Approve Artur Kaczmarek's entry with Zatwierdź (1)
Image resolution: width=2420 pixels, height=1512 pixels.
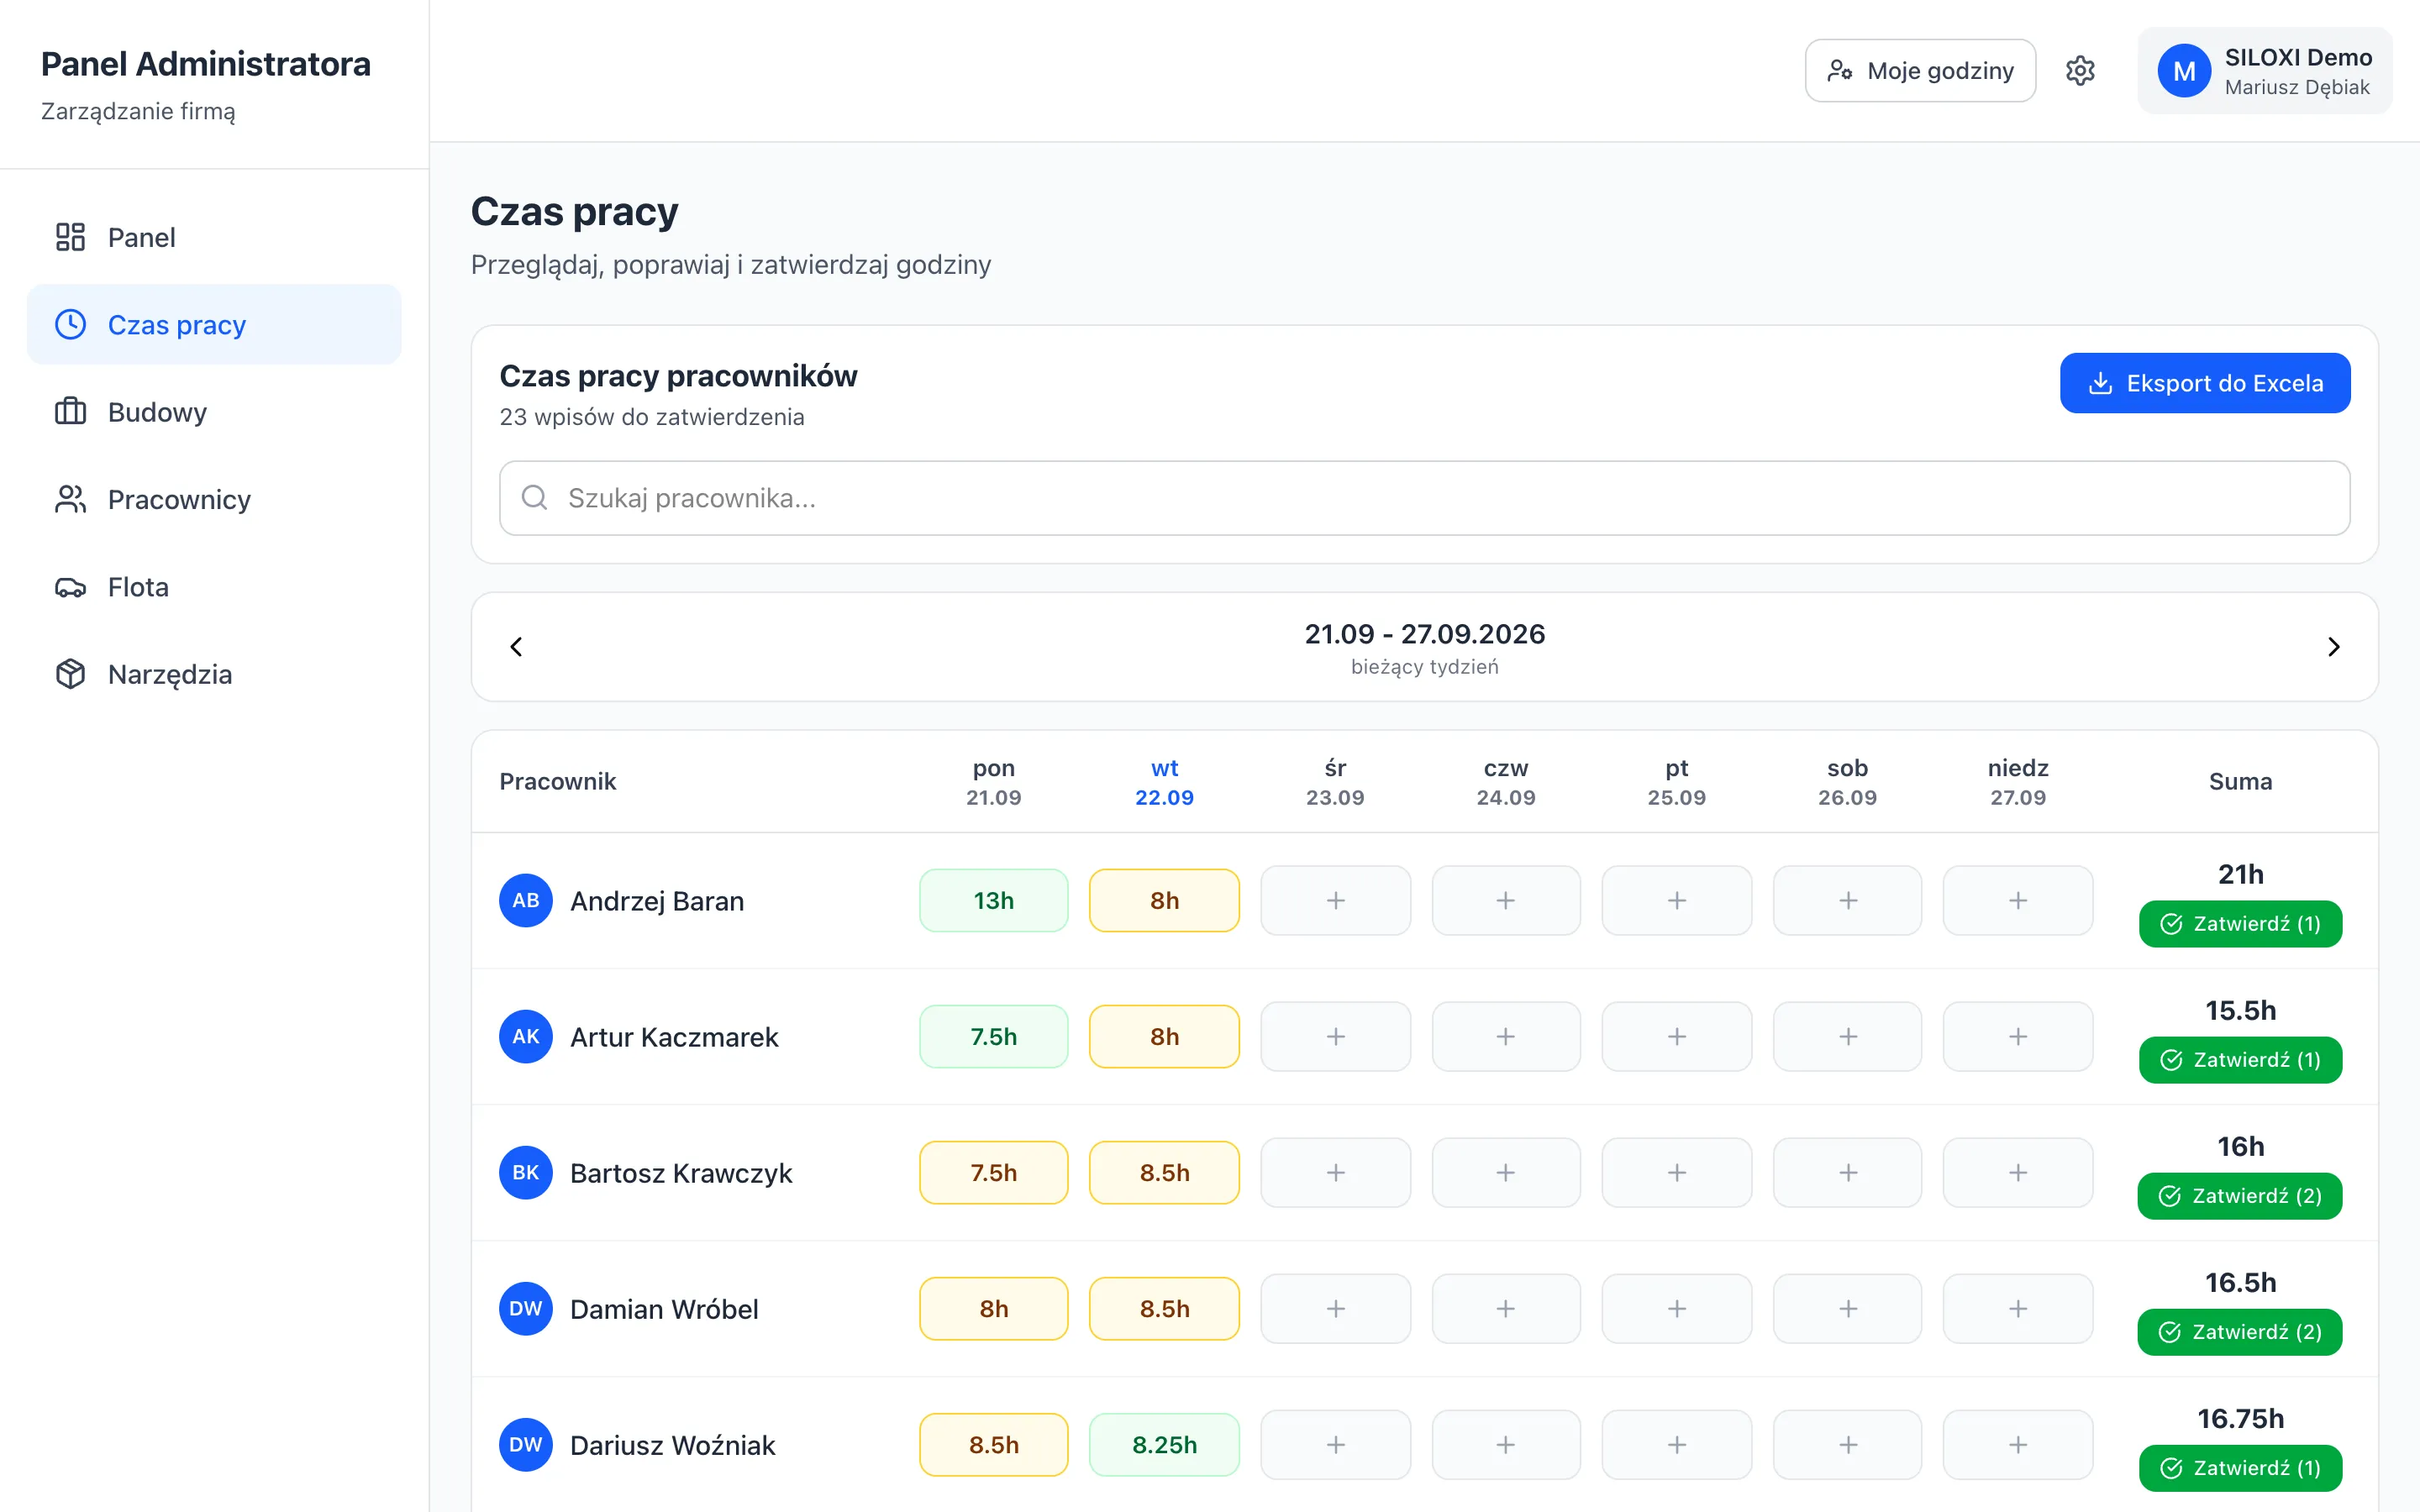point(2240,1059)
